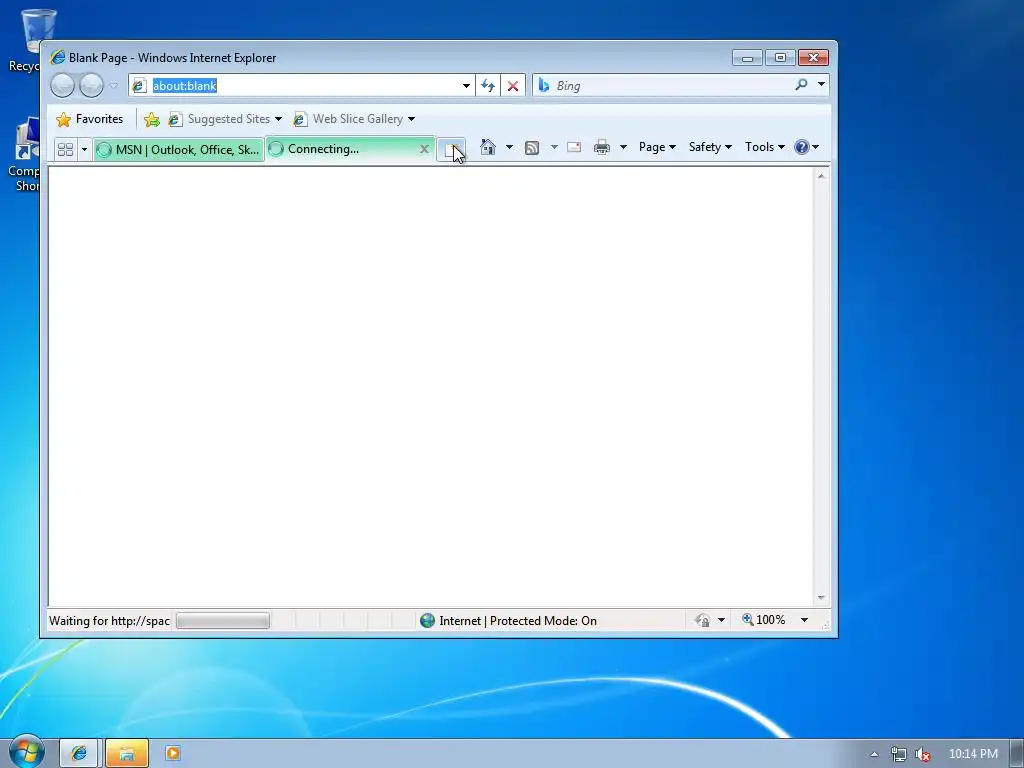Maximize the Internet Explorer window
1024x768 pixels.
(x=780, y=58)
